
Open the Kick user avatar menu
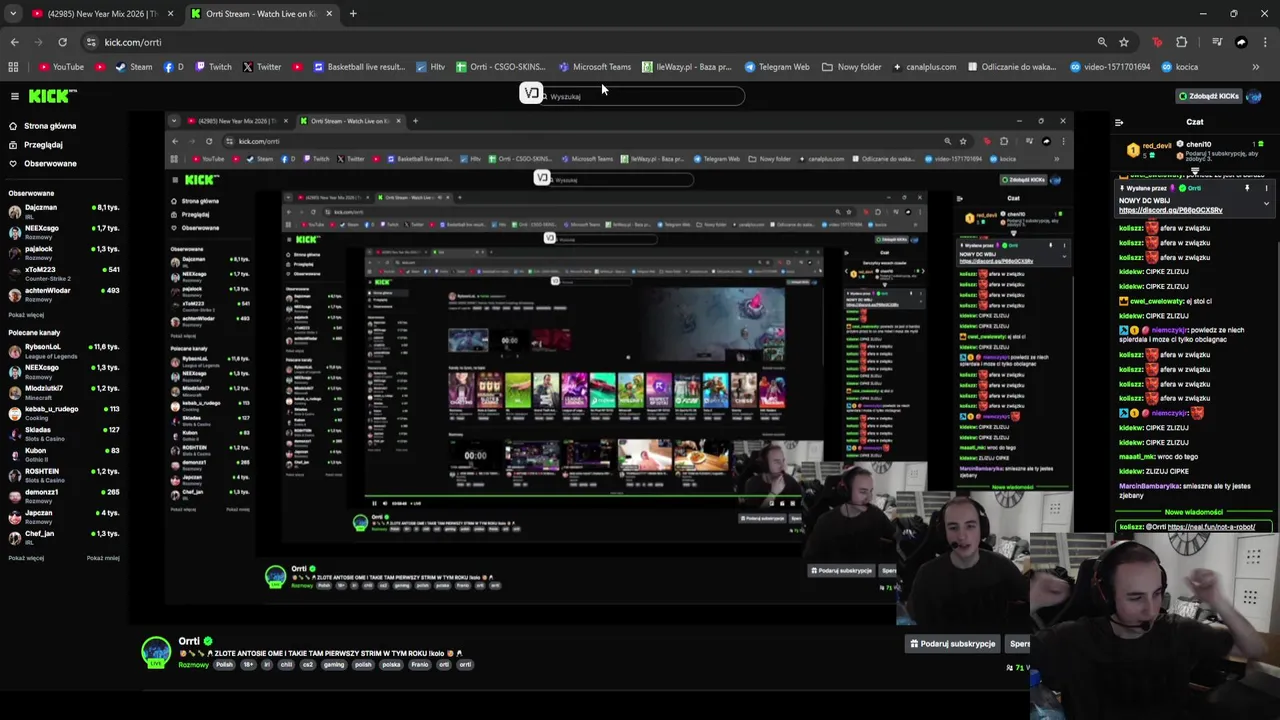(x=1255, y=96)
